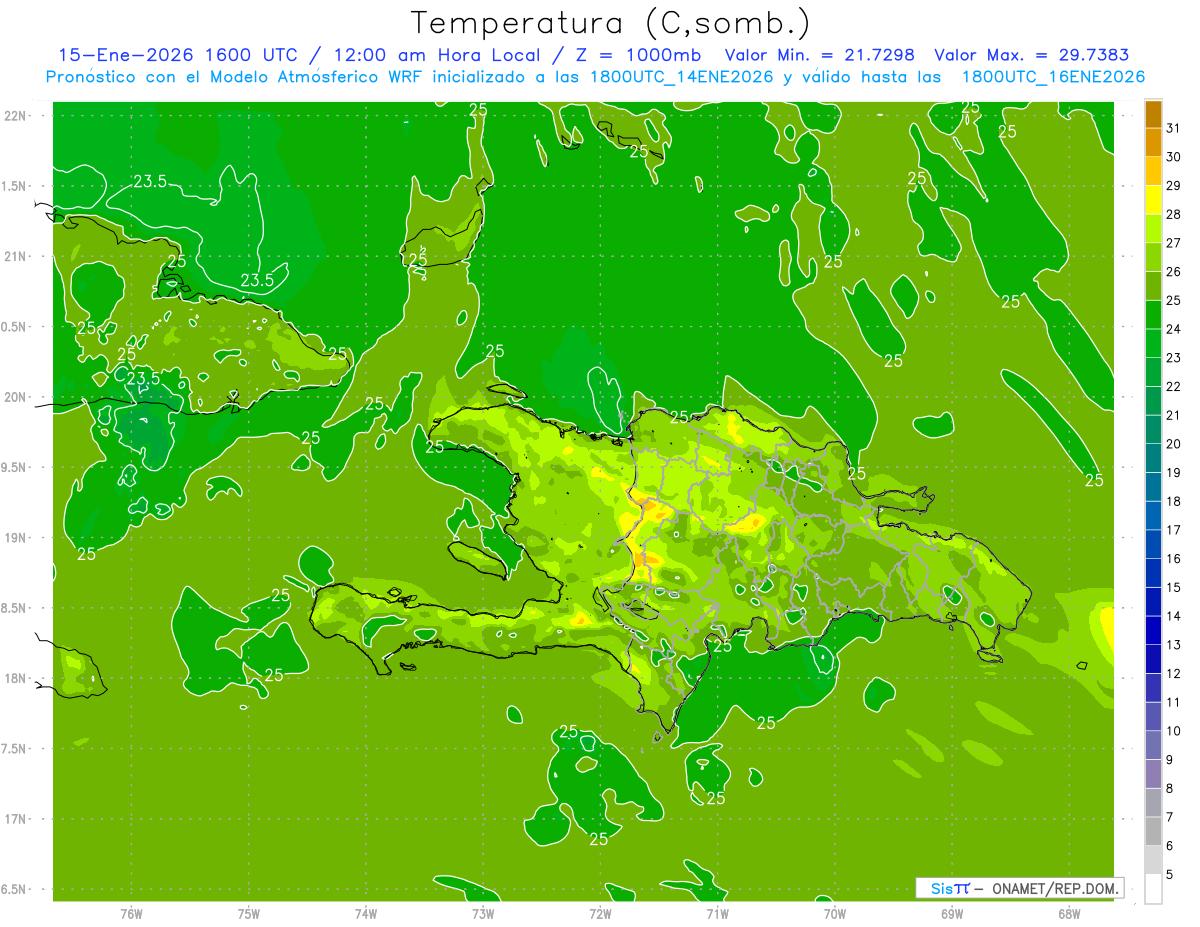
Task: Click the yellow legend band between 28 and 29
Action: (1153, 200)
